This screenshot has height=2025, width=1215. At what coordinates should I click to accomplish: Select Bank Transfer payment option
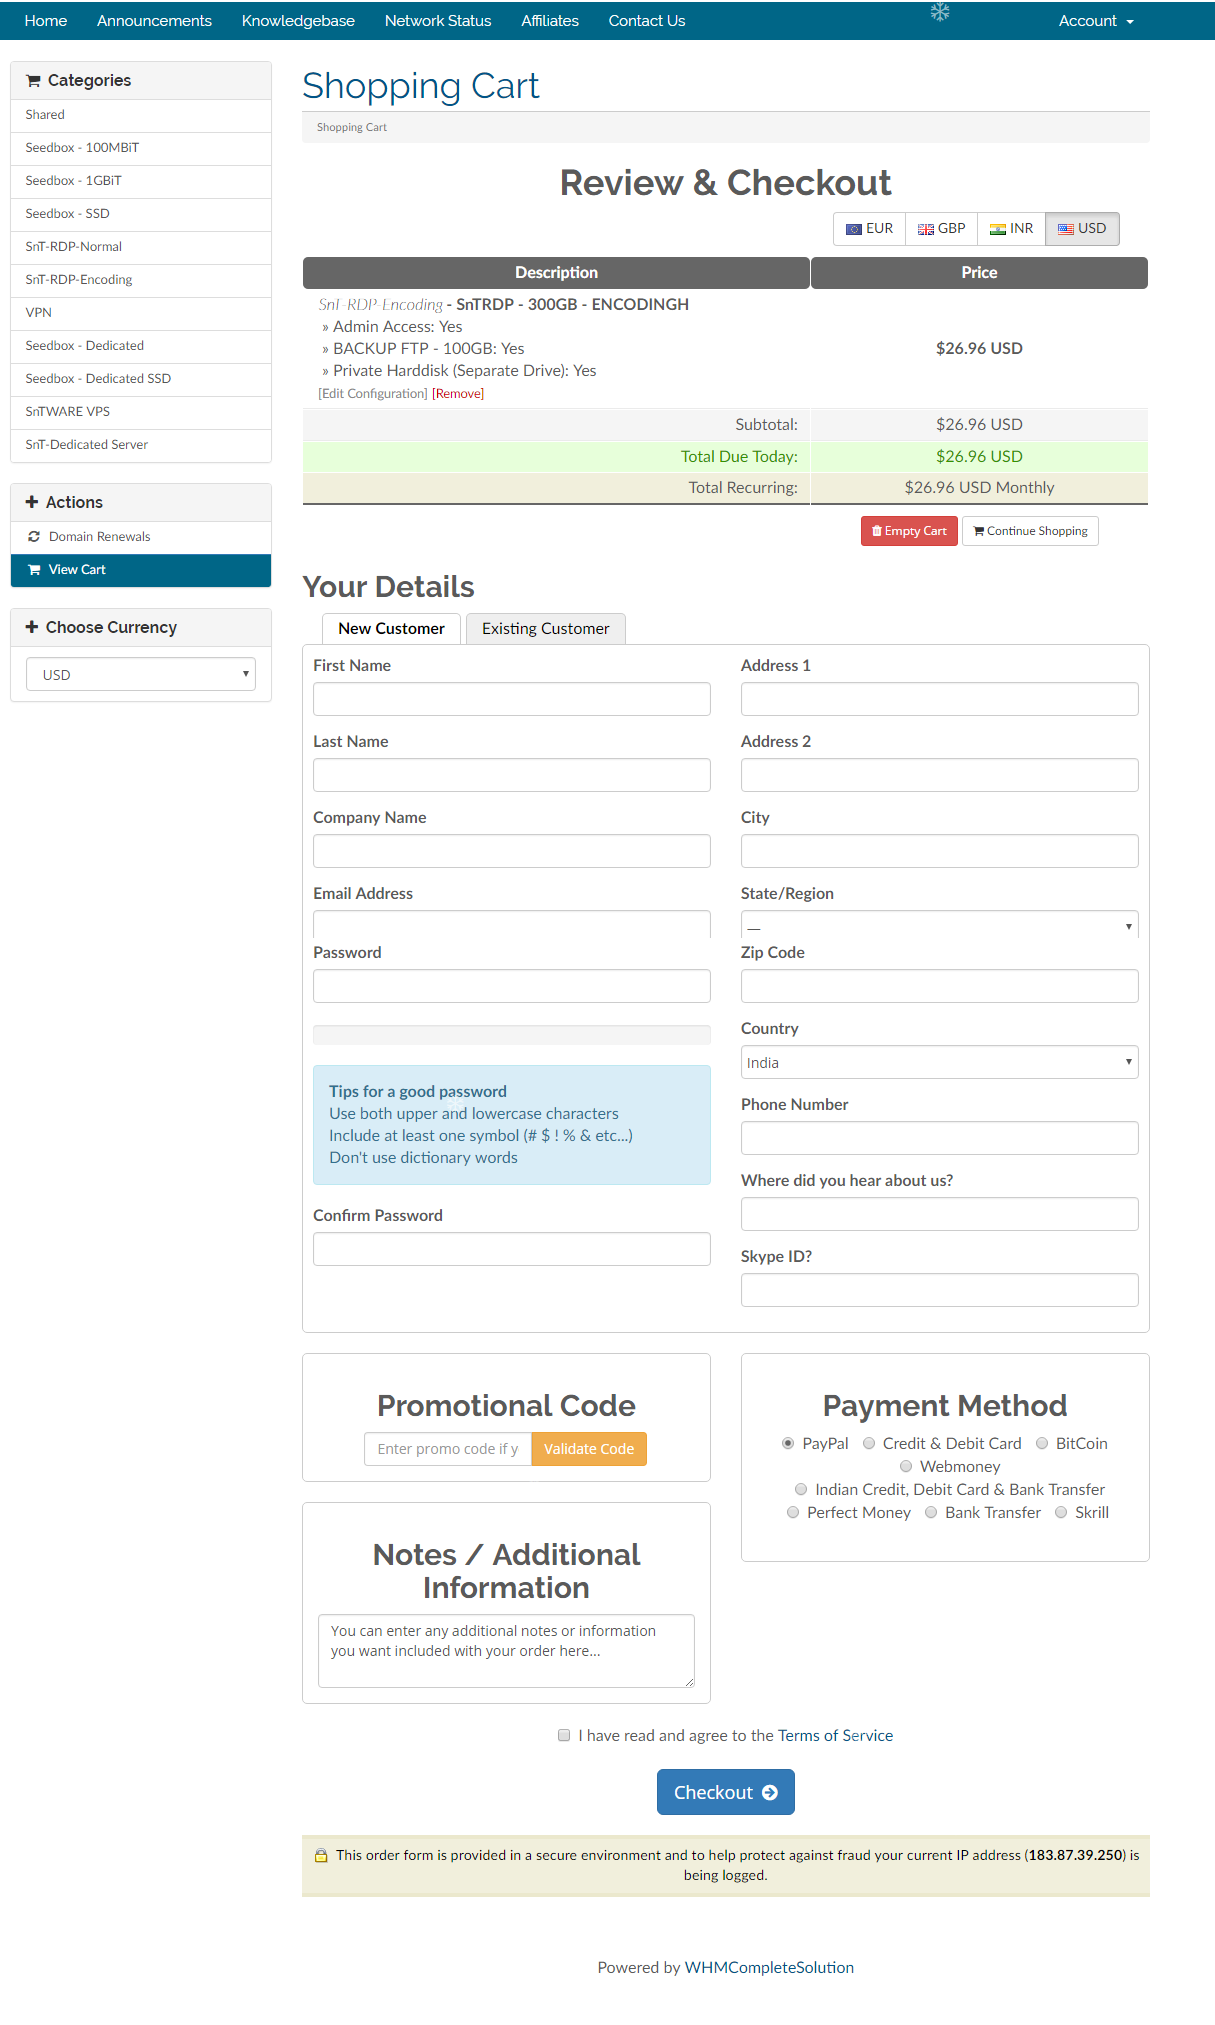tap(931, 1512)
